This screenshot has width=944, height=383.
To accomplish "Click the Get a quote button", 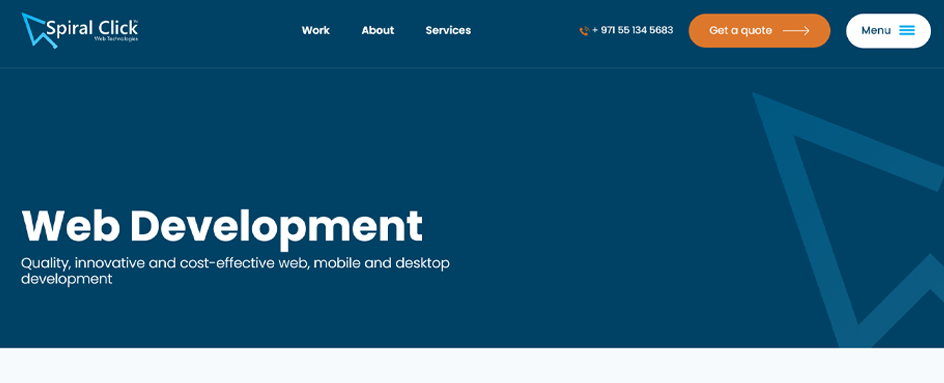I will [759, 31].
